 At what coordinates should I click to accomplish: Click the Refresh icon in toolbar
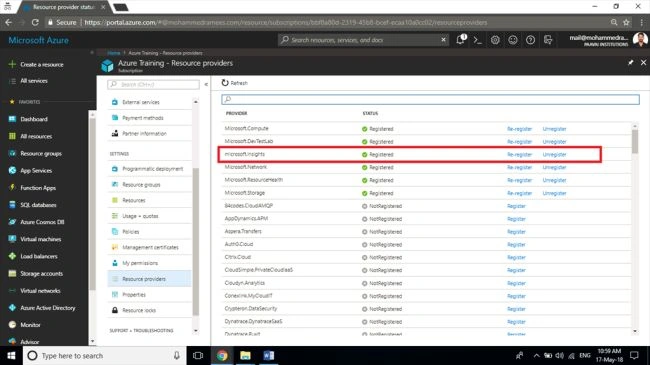[x=225, y=83]
